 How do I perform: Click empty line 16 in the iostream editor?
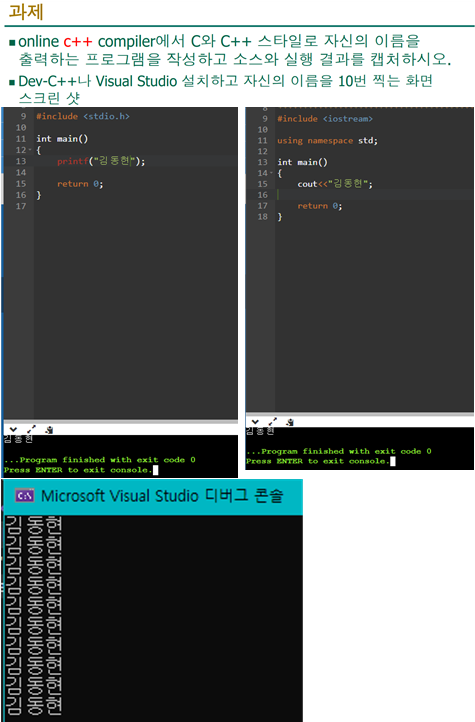tap(374, 195)
